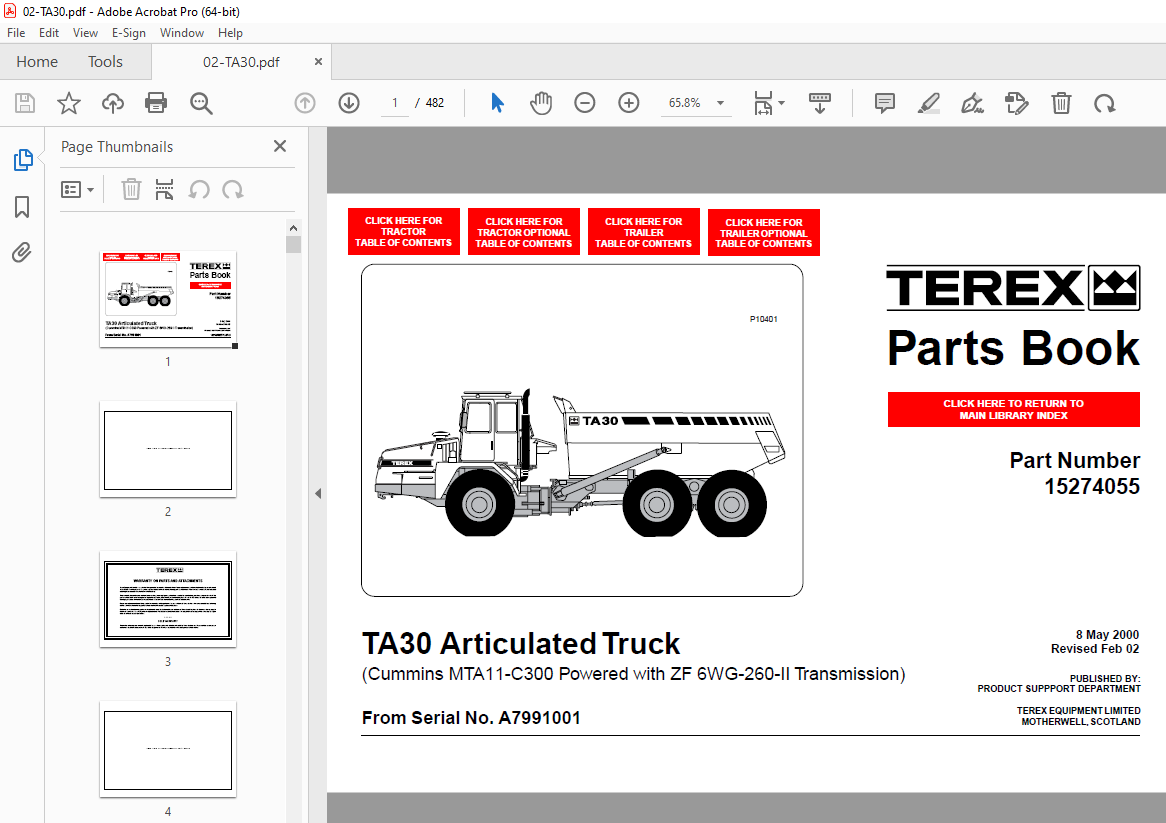Click the Save file icon
This screenshot has width=1166, height=823.
point(25,103)
